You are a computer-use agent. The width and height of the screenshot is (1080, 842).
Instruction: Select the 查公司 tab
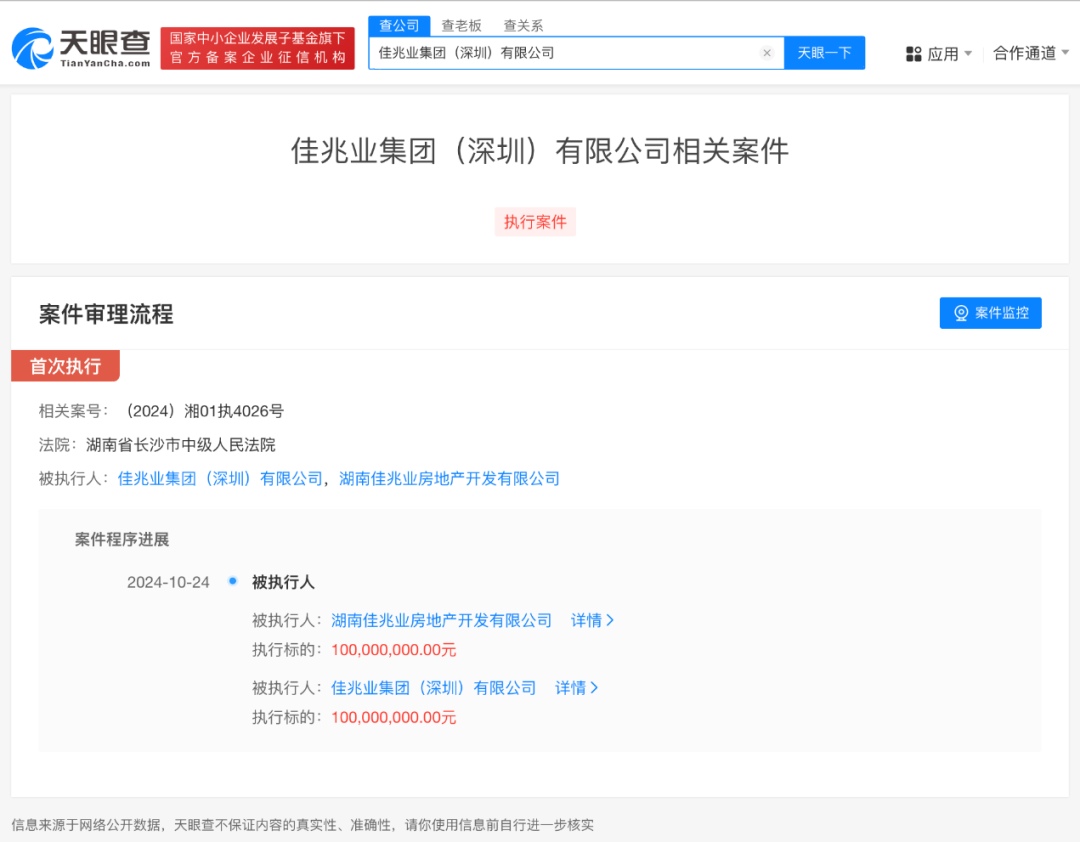tap(399, 25)
